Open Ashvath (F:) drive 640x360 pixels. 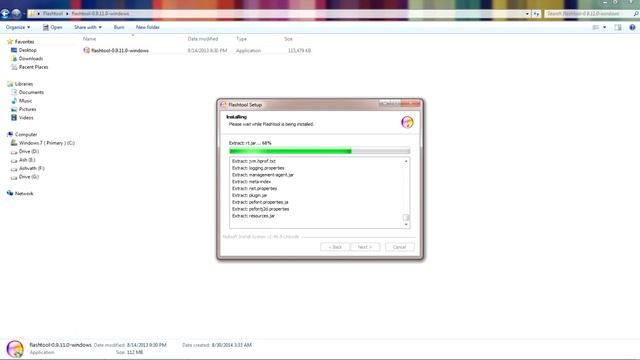tap(31, 169)
